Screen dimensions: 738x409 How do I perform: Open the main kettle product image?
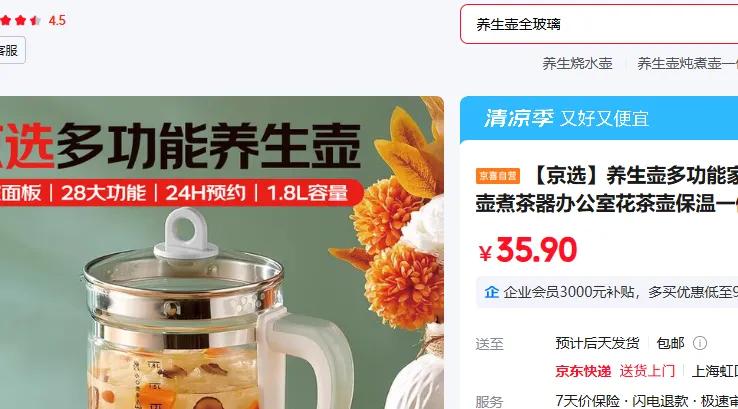(x=222, y=253)
